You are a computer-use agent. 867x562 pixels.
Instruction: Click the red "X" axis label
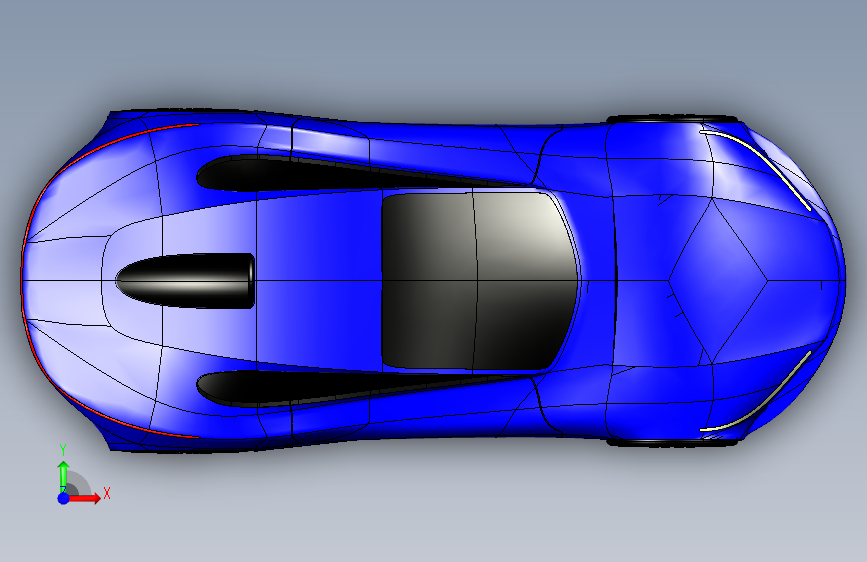(x=107, y=493)
